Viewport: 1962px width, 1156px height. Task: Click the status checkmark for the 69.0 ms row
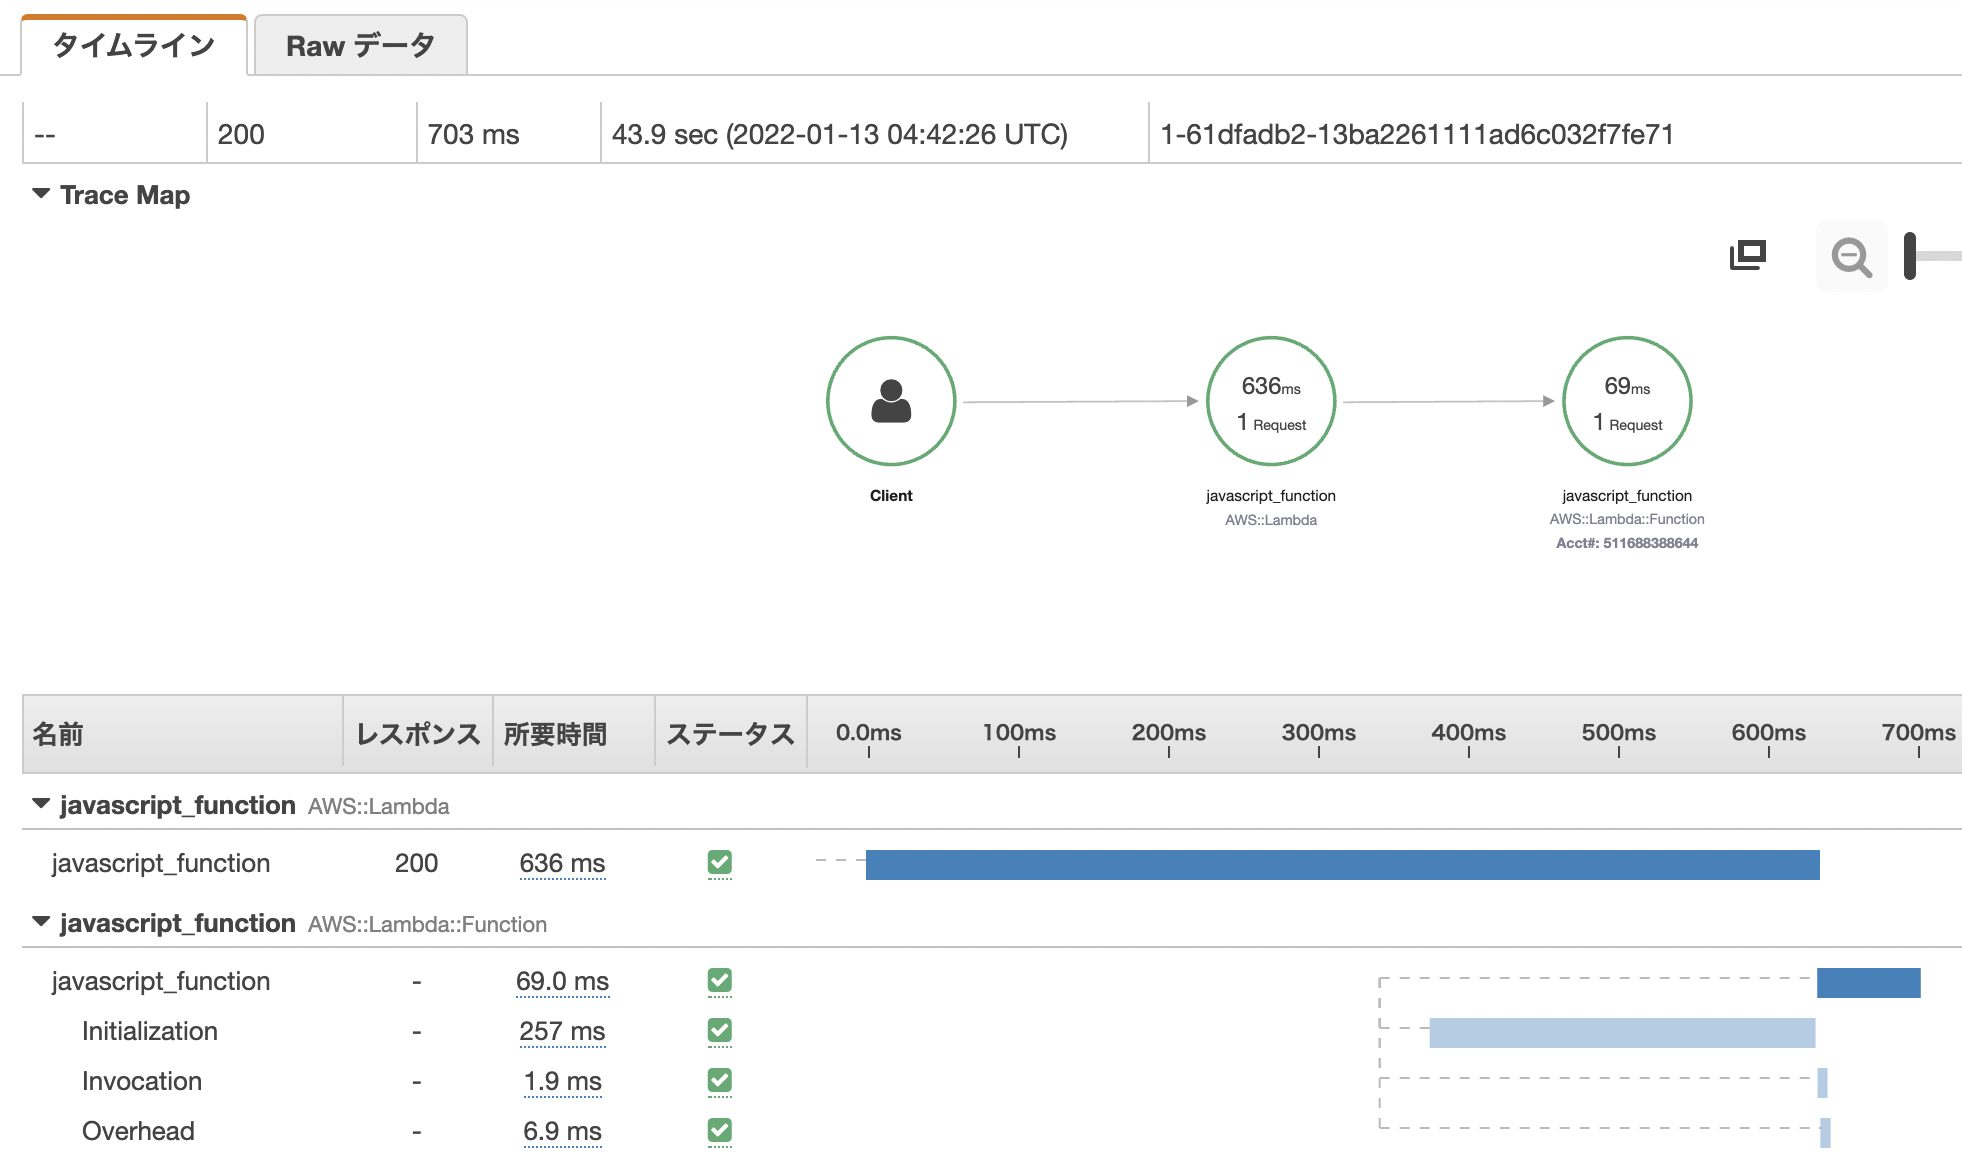[x=719, y=980]
